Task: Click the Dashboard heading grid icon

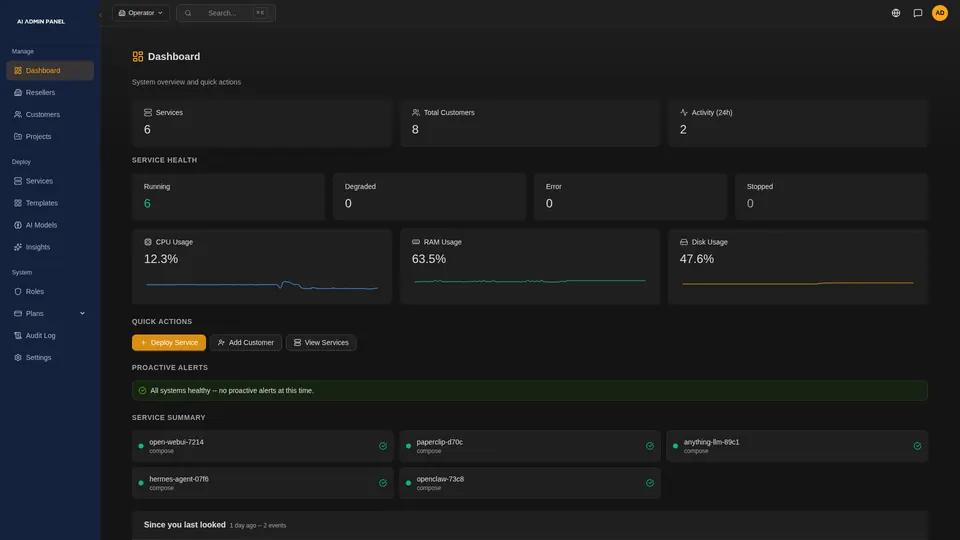Action: [x=138, y=56]
